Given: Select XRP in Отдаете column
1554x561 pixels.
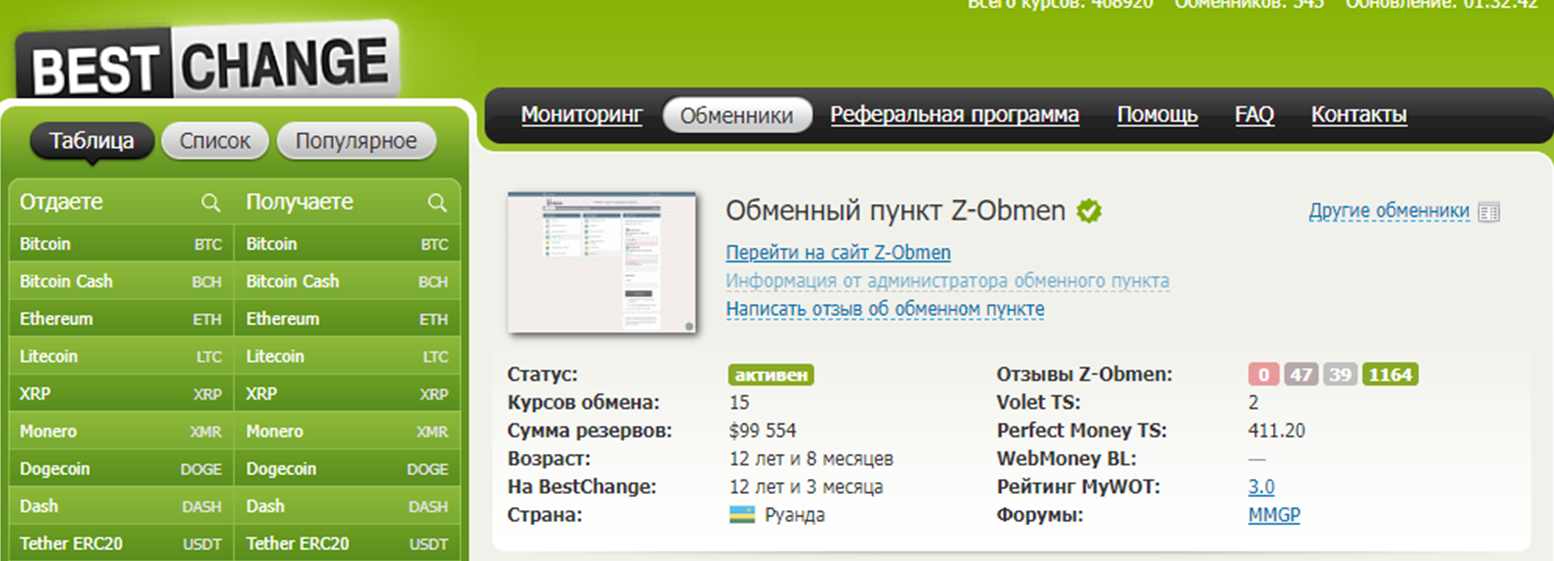Looking at the screenshot, I should (121, 394).
